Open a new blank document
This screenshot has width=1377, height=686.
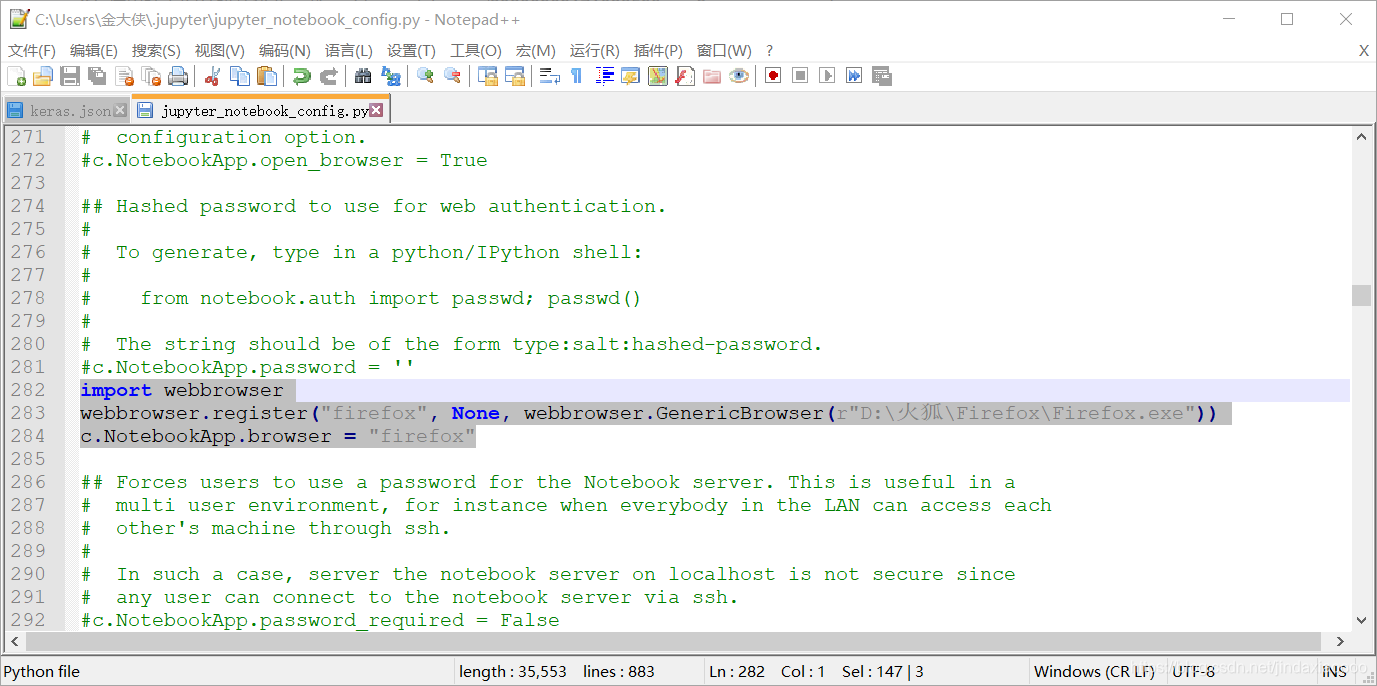pos(17,75)
